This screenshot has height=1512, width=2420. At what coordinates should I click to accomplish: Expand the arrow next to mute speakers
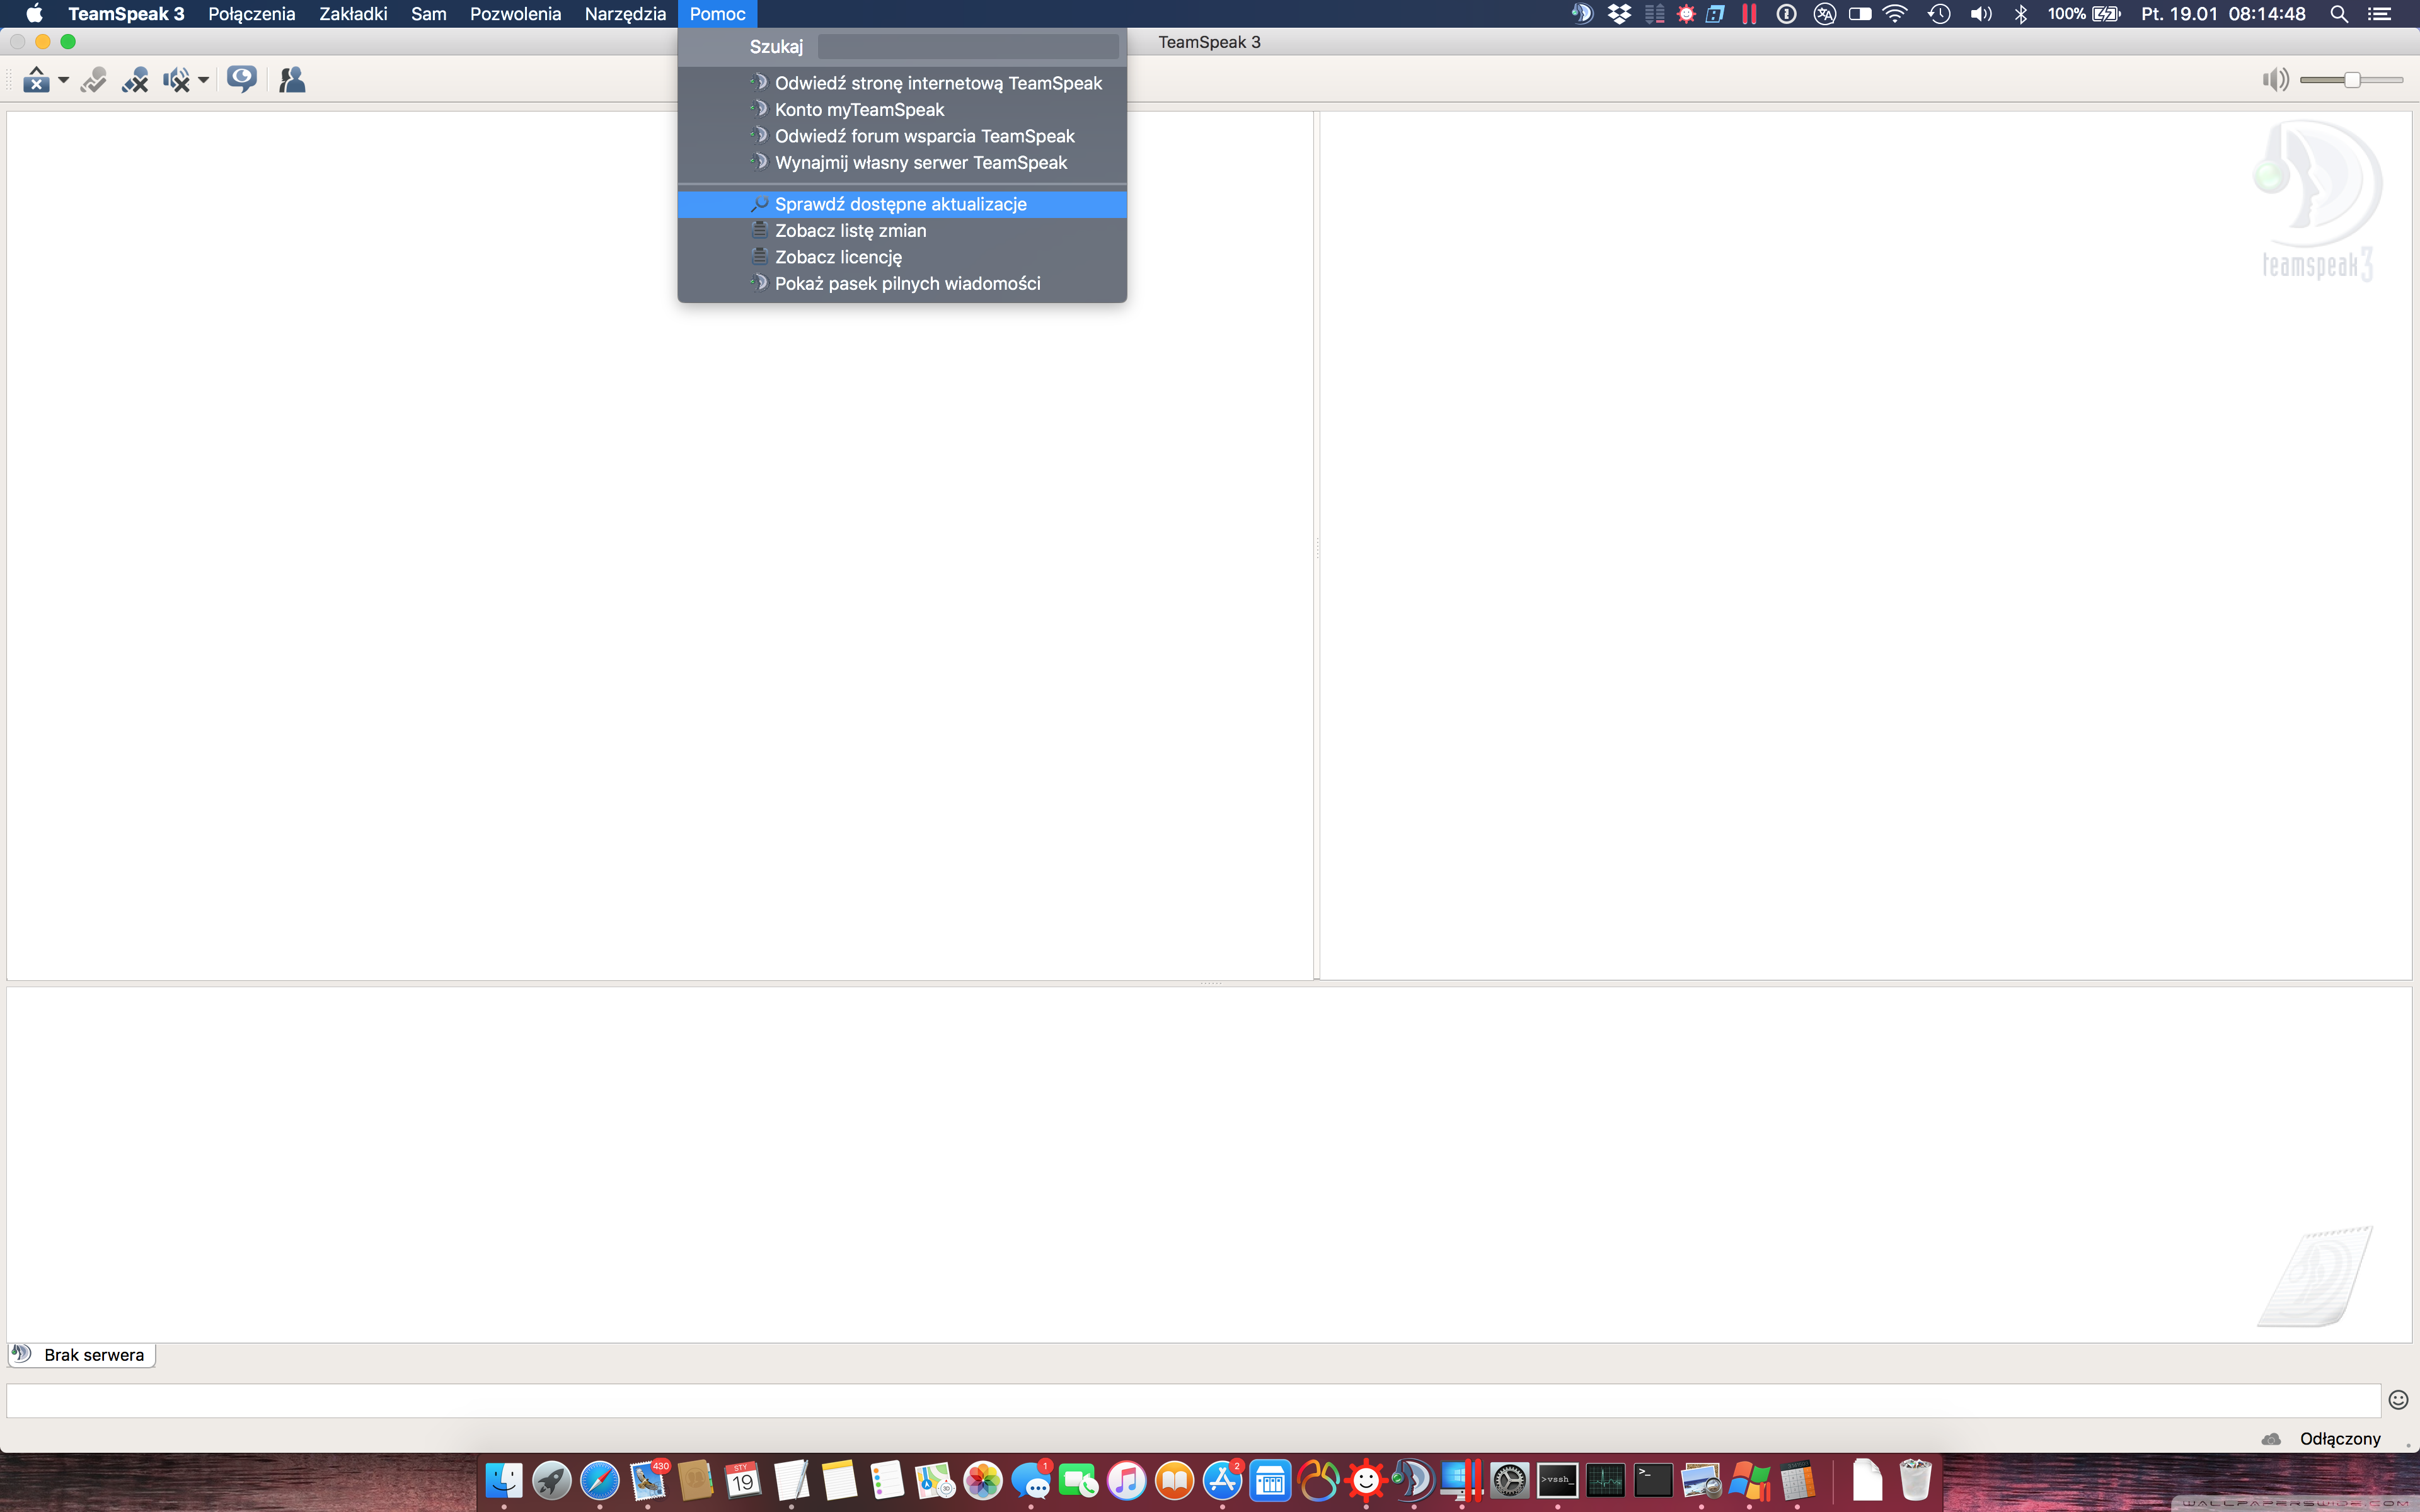(x=203, y=80)
